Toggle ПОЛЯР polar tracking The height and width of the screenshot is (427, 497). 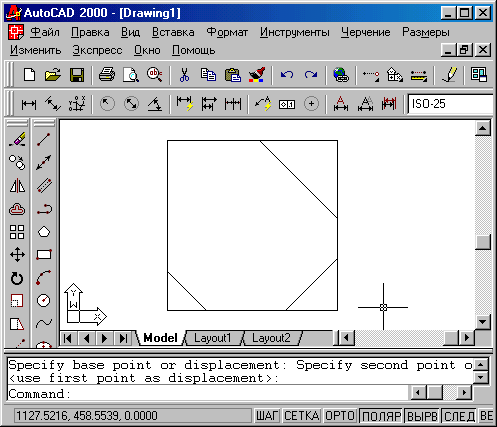pos(381,416)
